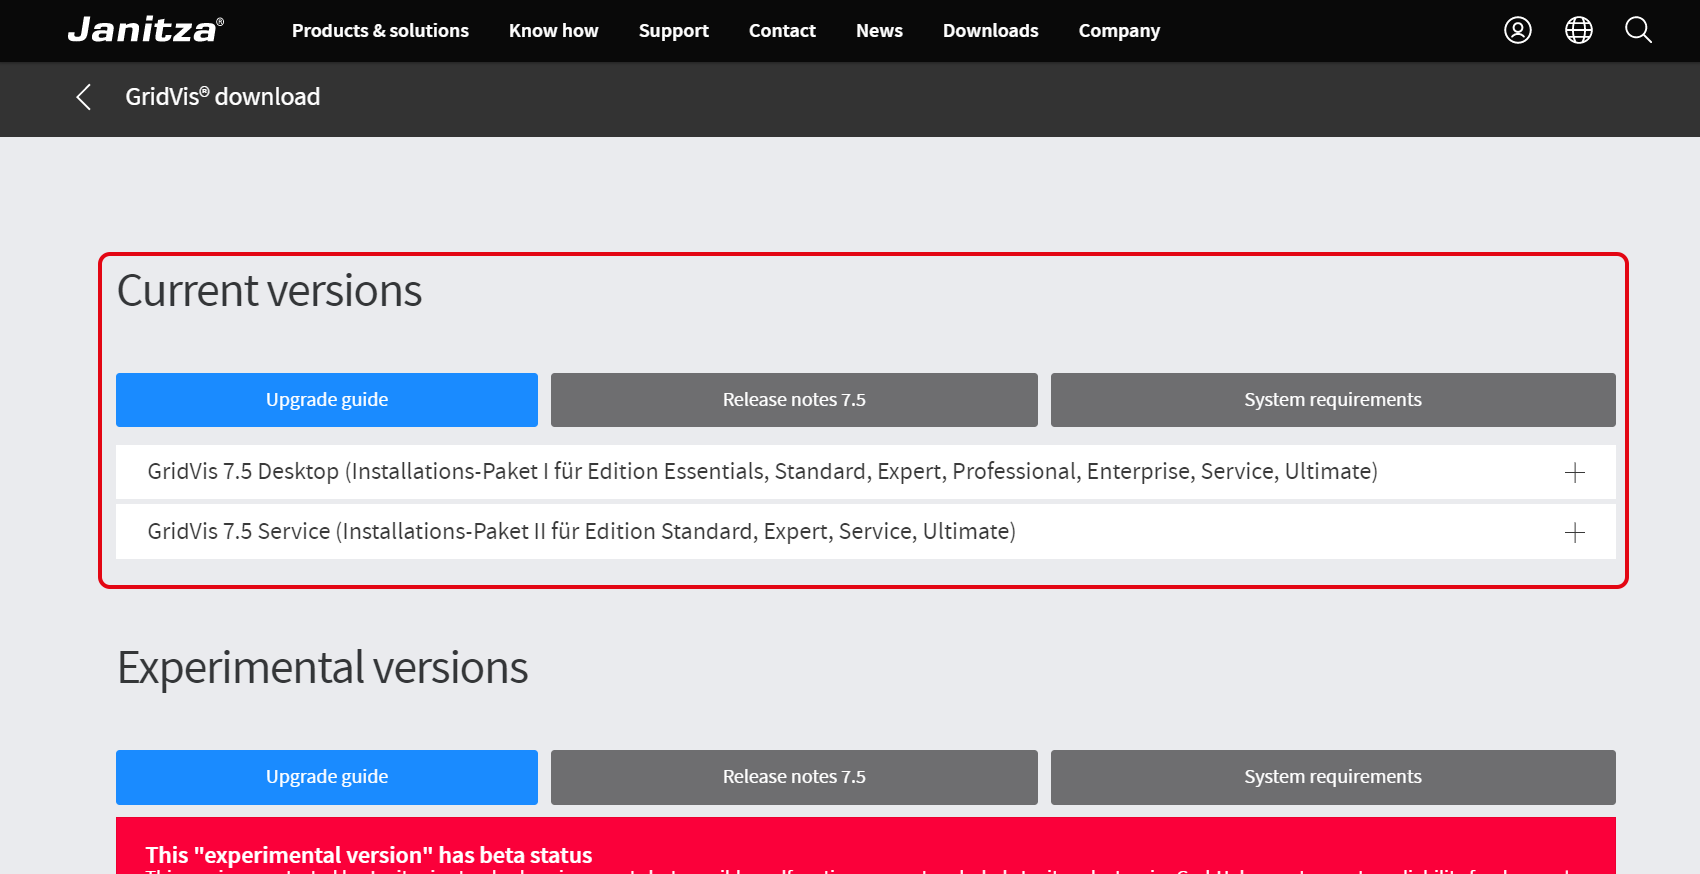
Task: Open the Products & solutions menu
Action: coord(380,31)
